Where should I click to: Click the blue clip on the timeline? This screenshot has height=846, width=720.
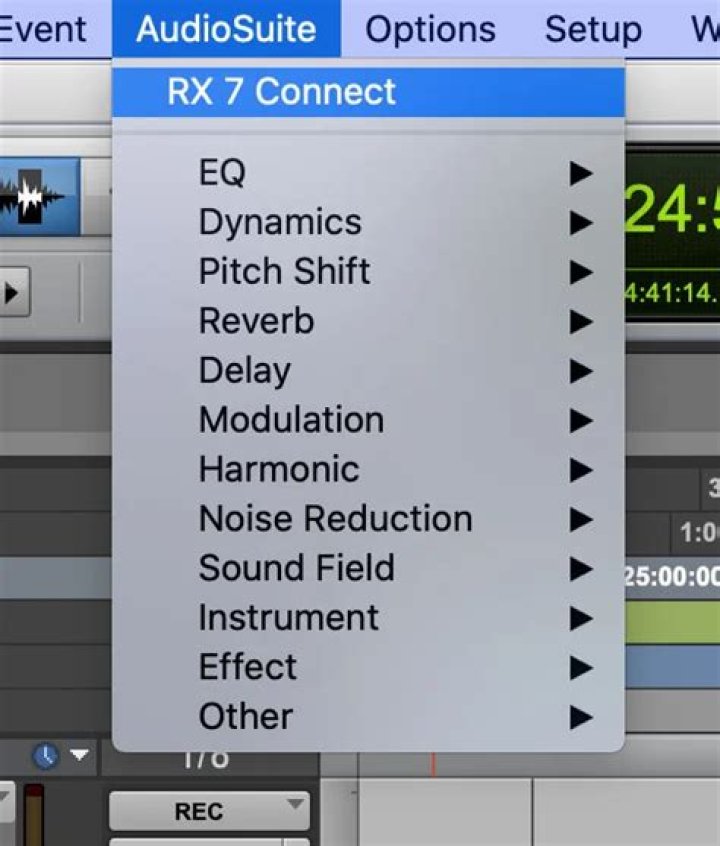[x=673, y=667]
